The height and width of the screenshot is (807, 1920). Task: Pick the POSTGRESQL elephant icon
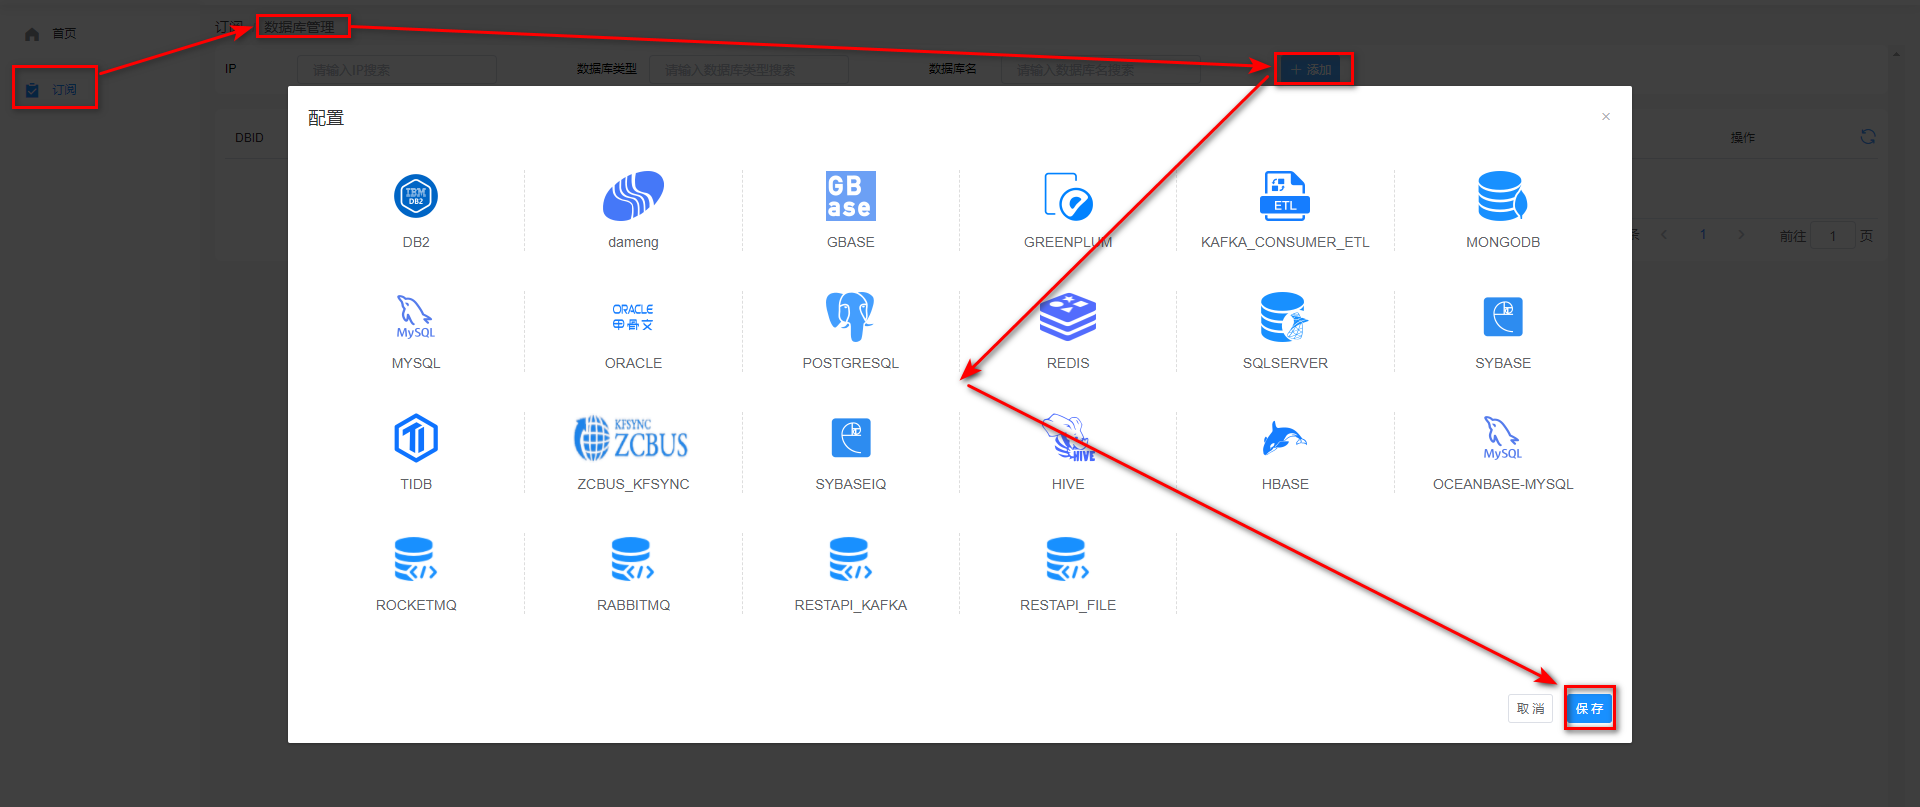coord(850,317)
